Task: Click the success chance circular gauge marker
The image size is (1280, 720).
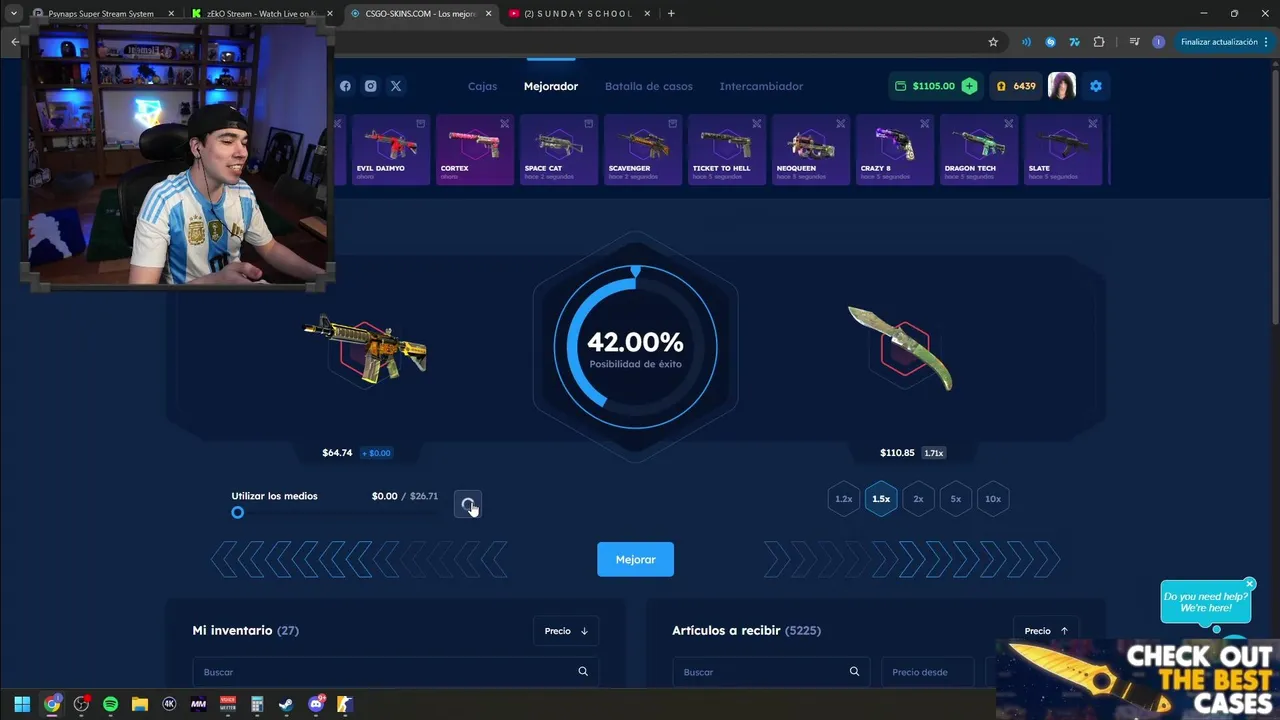Action: click(635, 271)
